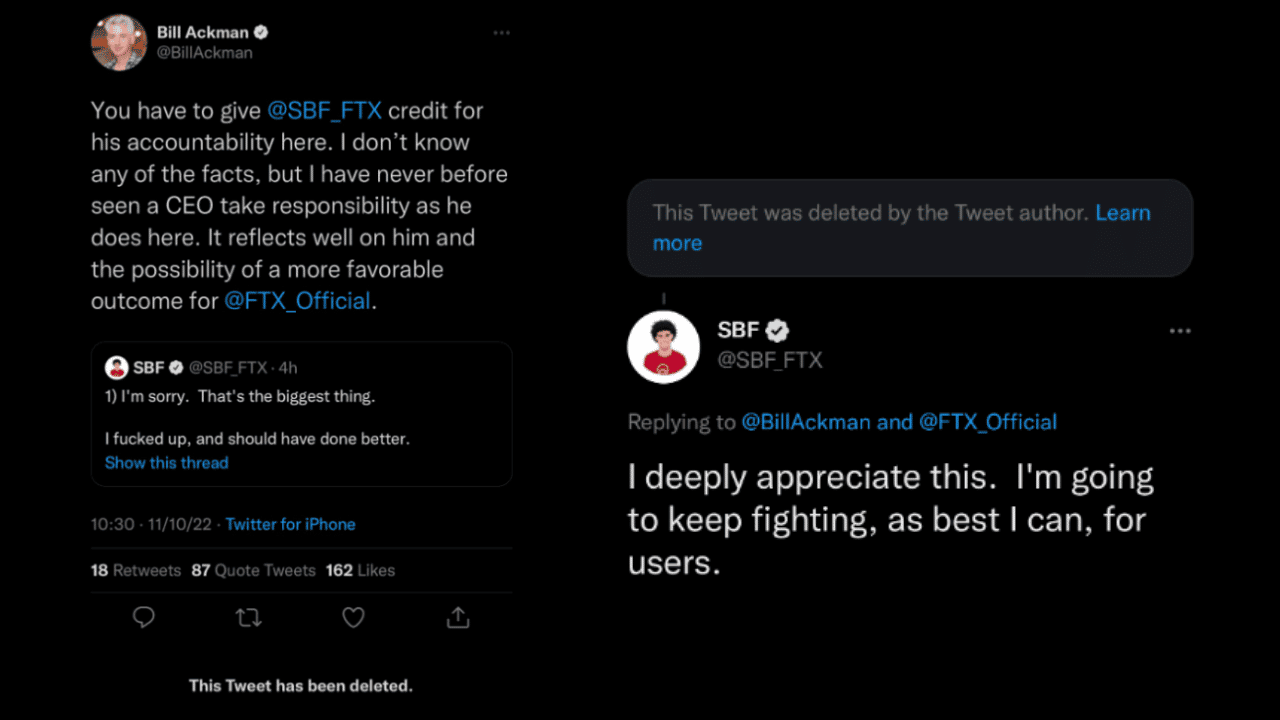Click the "Twitter for iPhone" source link

point(290,524)
